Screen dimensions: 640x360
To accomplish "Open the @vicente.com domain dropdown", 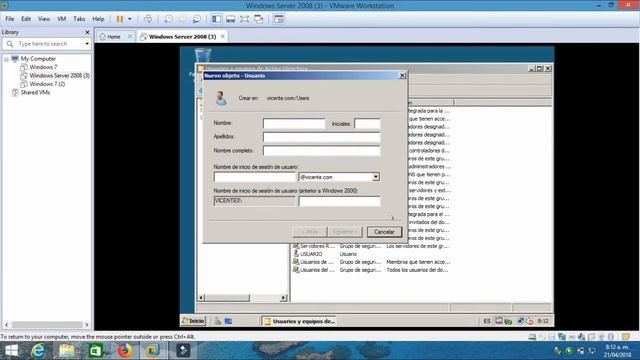I will point(376,177).
